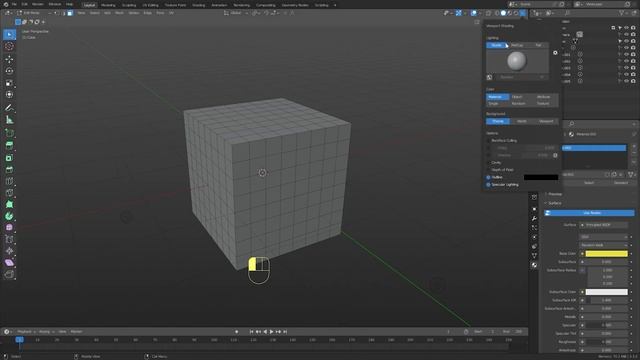The height and width of the screenshot is (360, 640).
Task: Choose MatCap lighting option
Action: coord(517,45)
